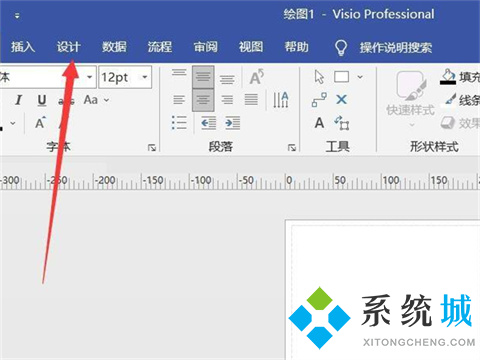480x360 pixels.
Task: Switch to the 数据 tab
Action: click(x=114, y=47)
